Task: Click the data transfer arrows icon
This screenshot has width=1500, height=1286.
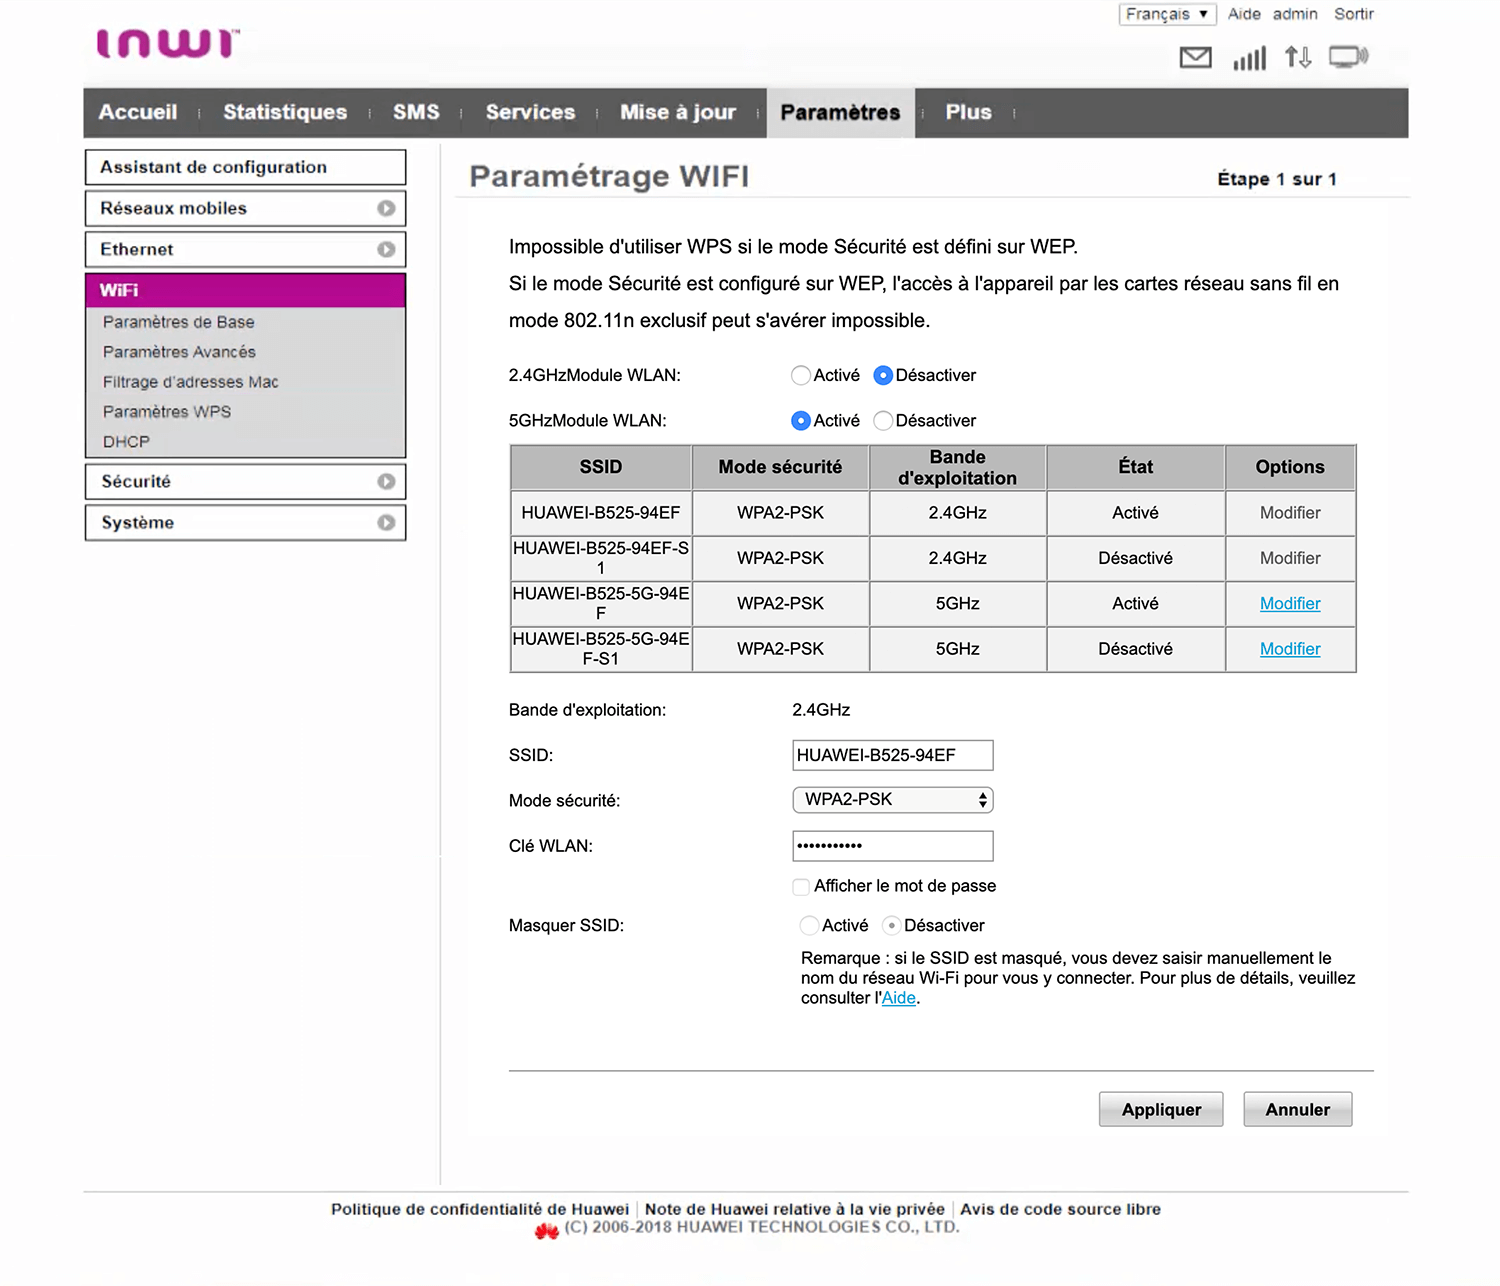Action: [1298, 58]
